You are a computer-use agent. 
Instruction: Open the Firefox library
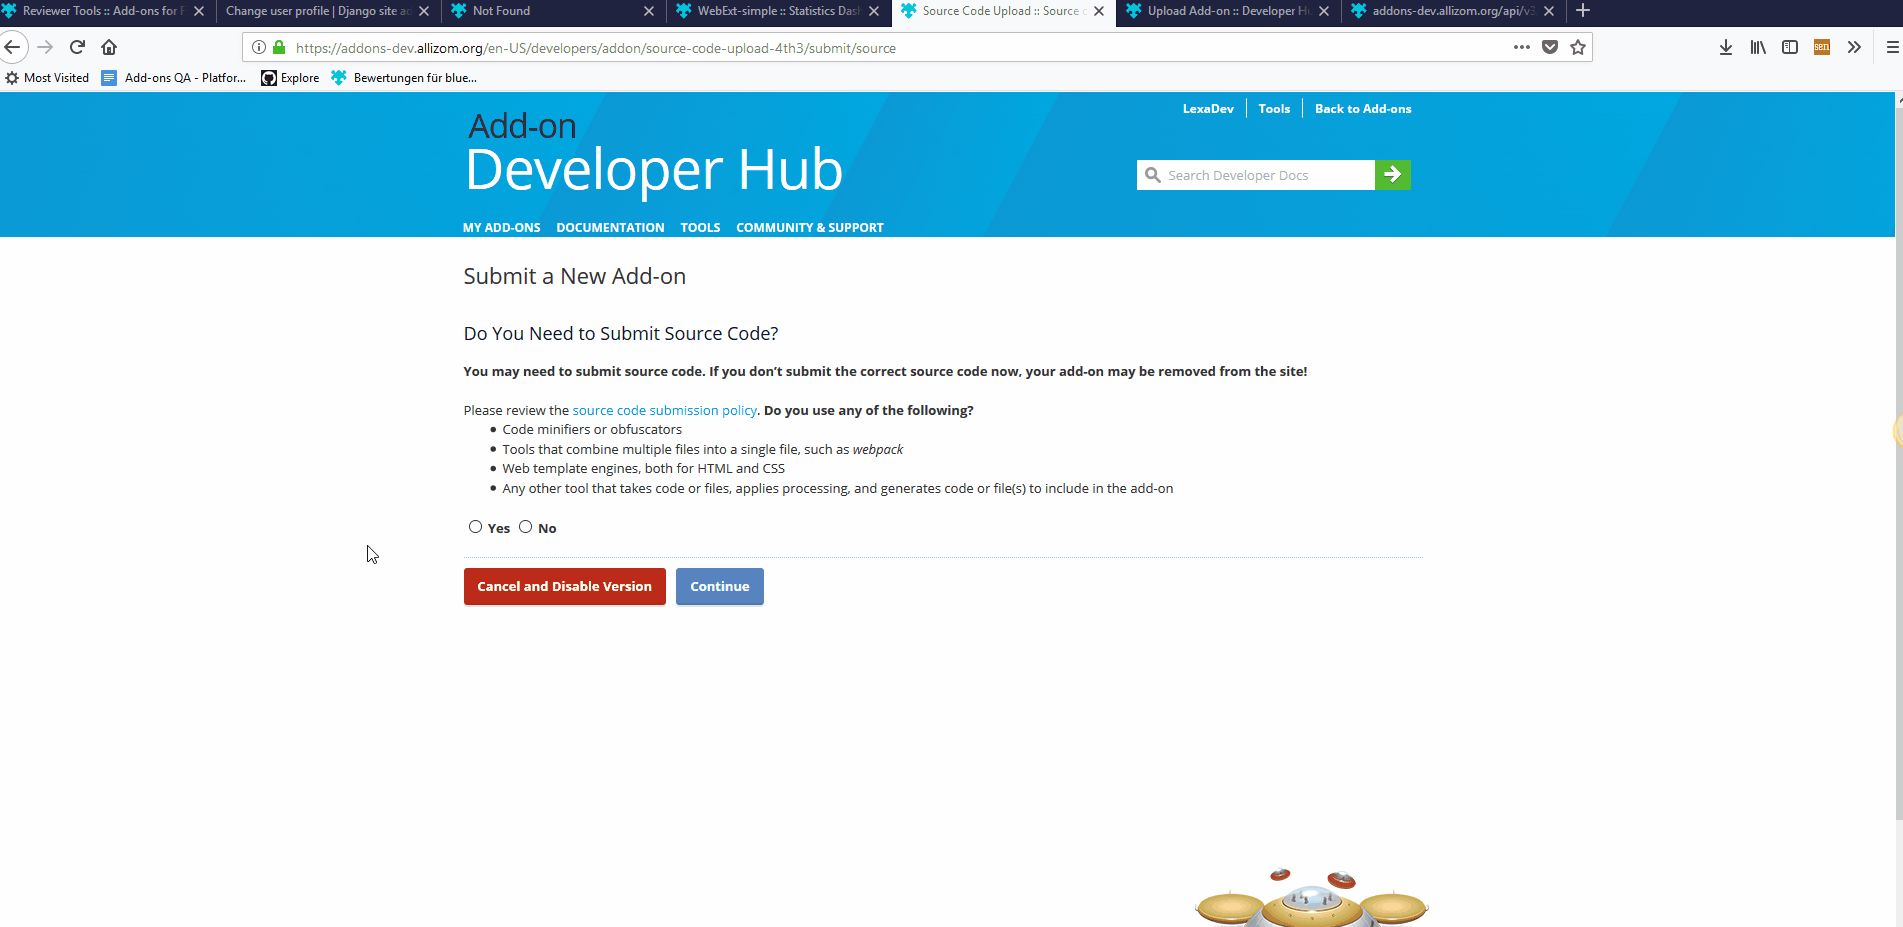[1757, 47]
